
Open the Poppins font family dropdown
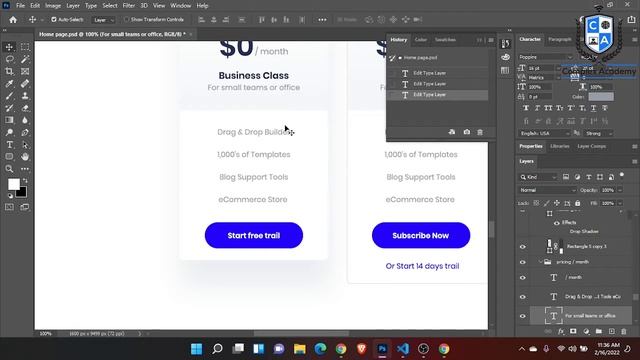point(546,57)
